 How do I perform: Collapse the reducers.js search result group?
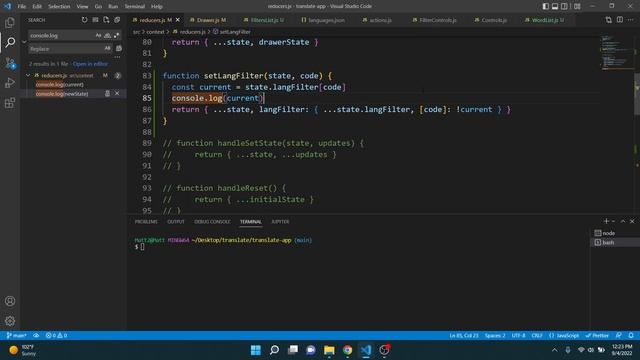coord(28,76)
